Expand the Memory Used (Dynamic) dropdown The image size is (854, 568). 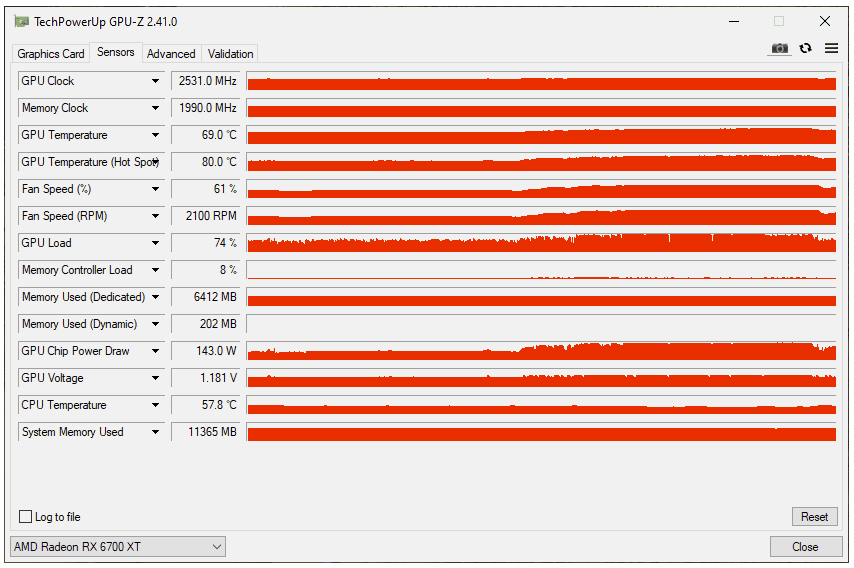pos(155,324)
